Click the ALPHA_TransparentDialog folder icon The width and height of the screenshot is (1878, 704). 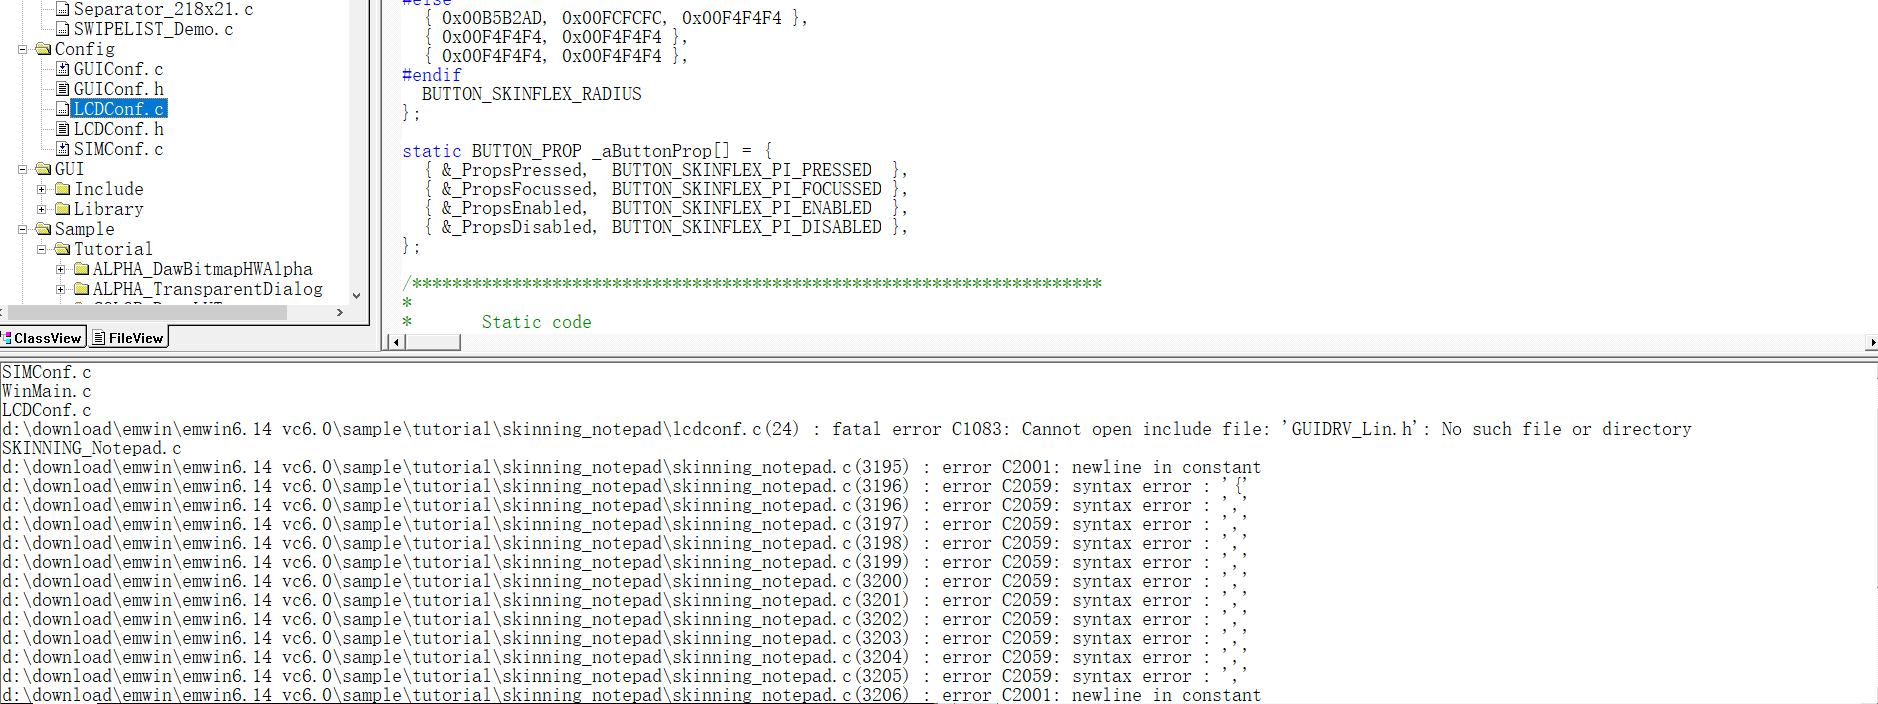[x=82, y=289]
